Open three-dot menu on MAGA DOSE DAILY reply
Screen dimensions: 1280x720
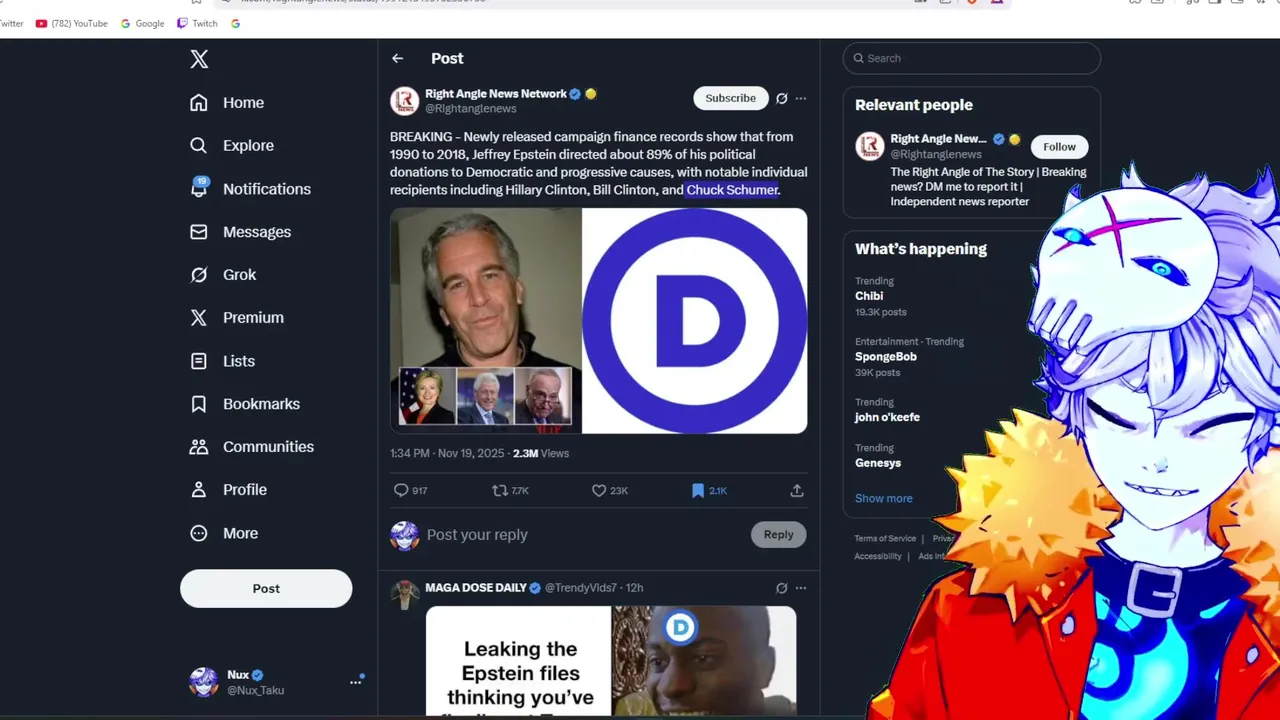801,588
